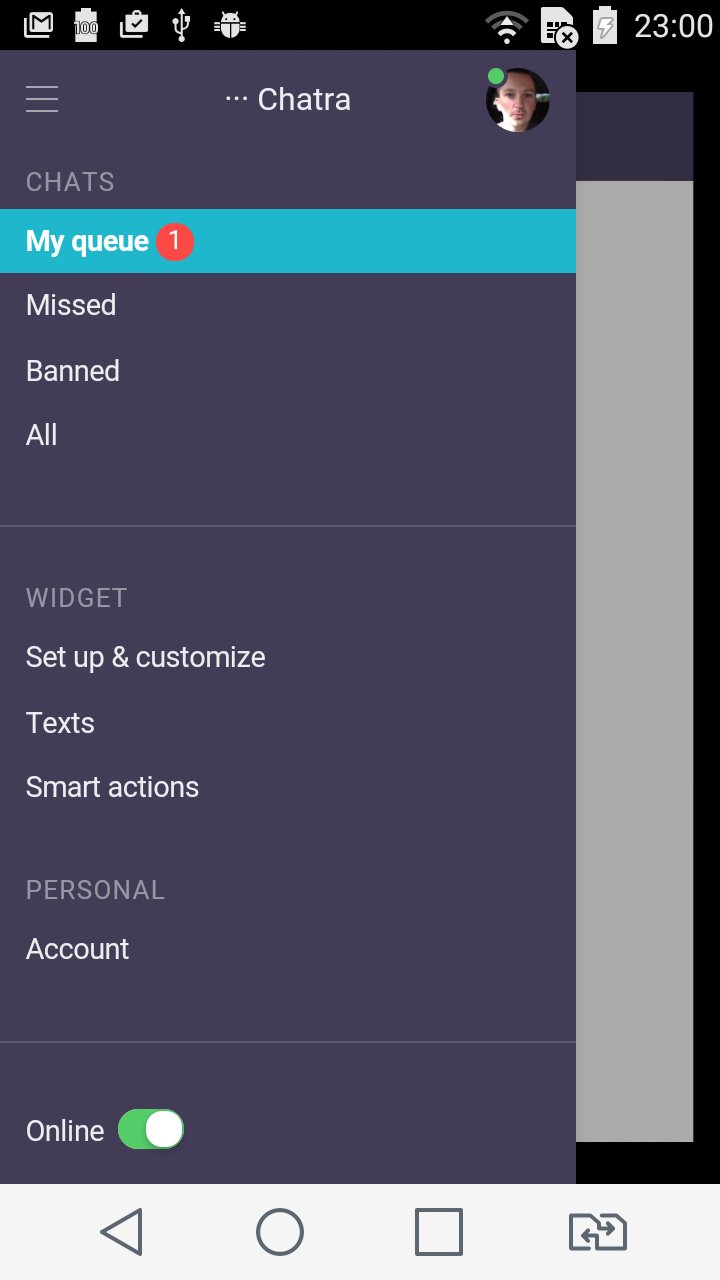
Task: Tap the Android home circle button
Action: tap(280, 1231)
